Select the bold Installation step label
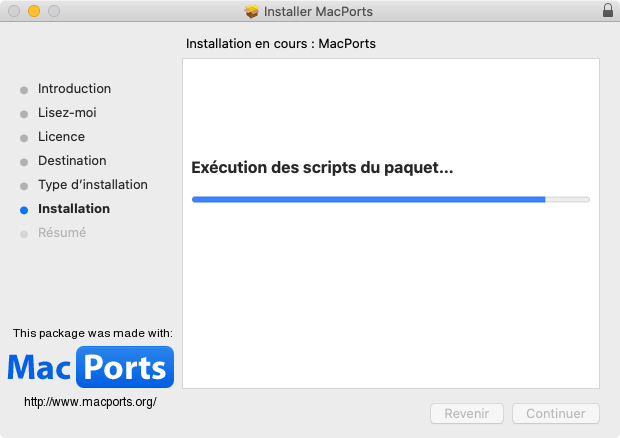The height and width of the screenshot is (438, 620). [74, 209]
